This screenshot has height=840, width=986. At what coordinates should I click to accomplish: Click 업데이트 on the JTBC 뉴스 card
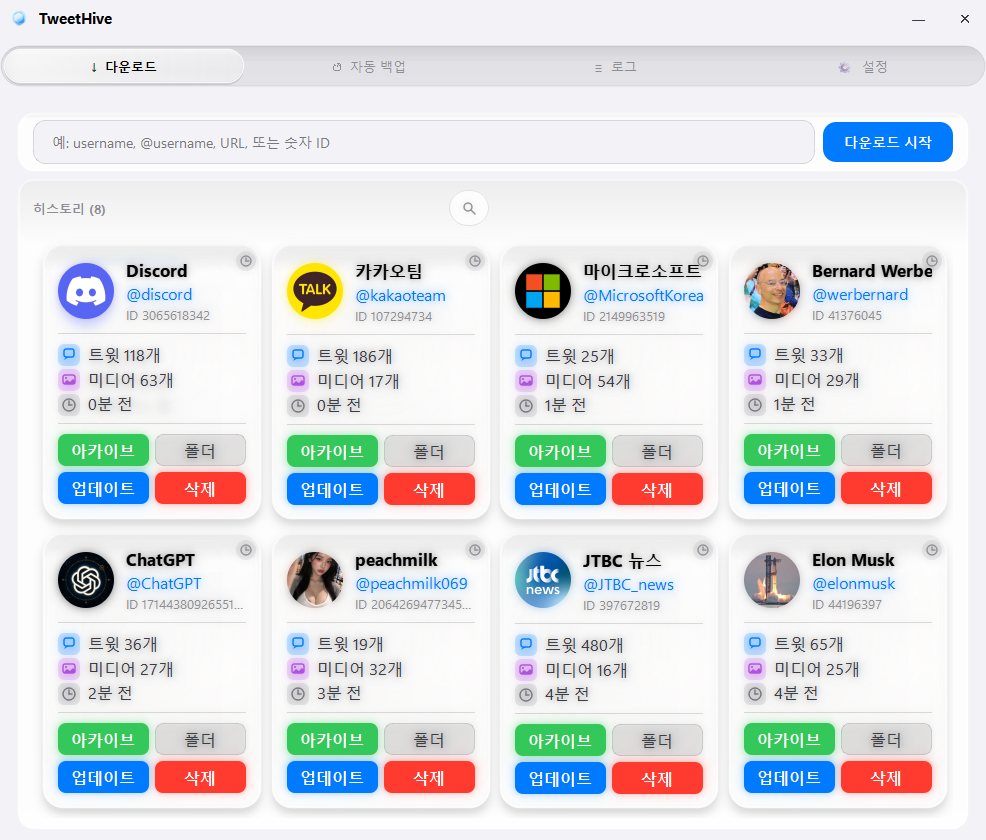tap(560, 778)
